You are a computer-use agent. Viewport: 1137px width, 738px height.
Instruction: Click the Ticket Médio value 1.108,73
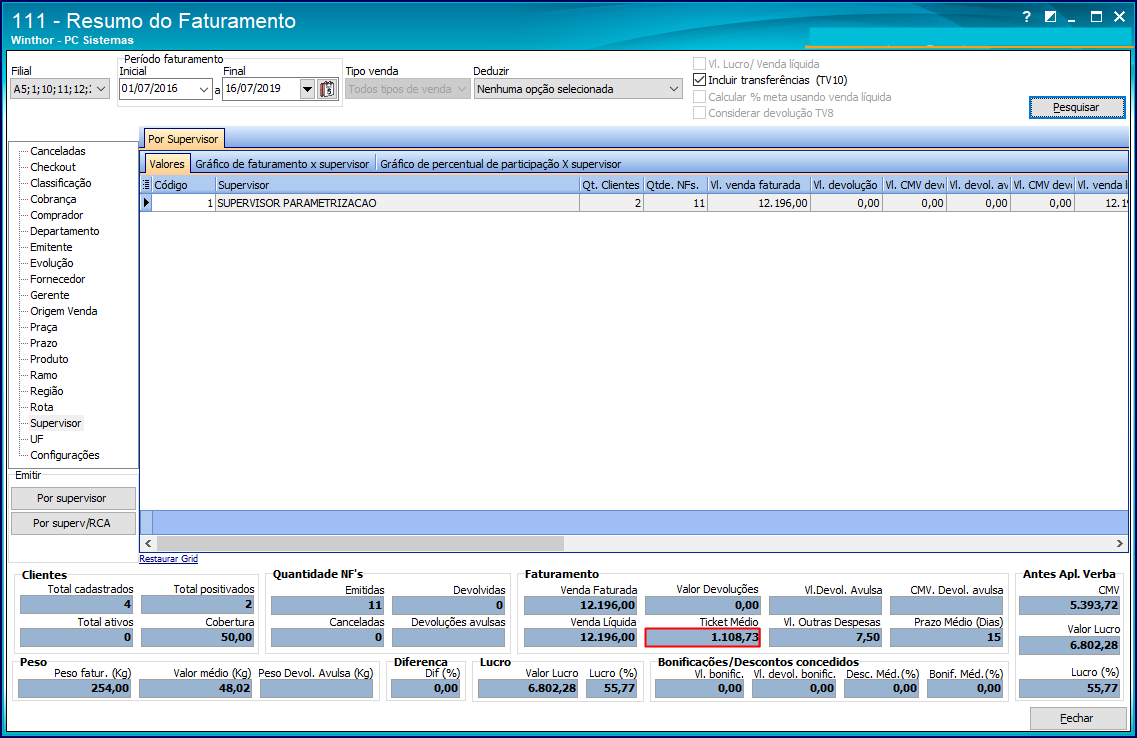point(702,637)
